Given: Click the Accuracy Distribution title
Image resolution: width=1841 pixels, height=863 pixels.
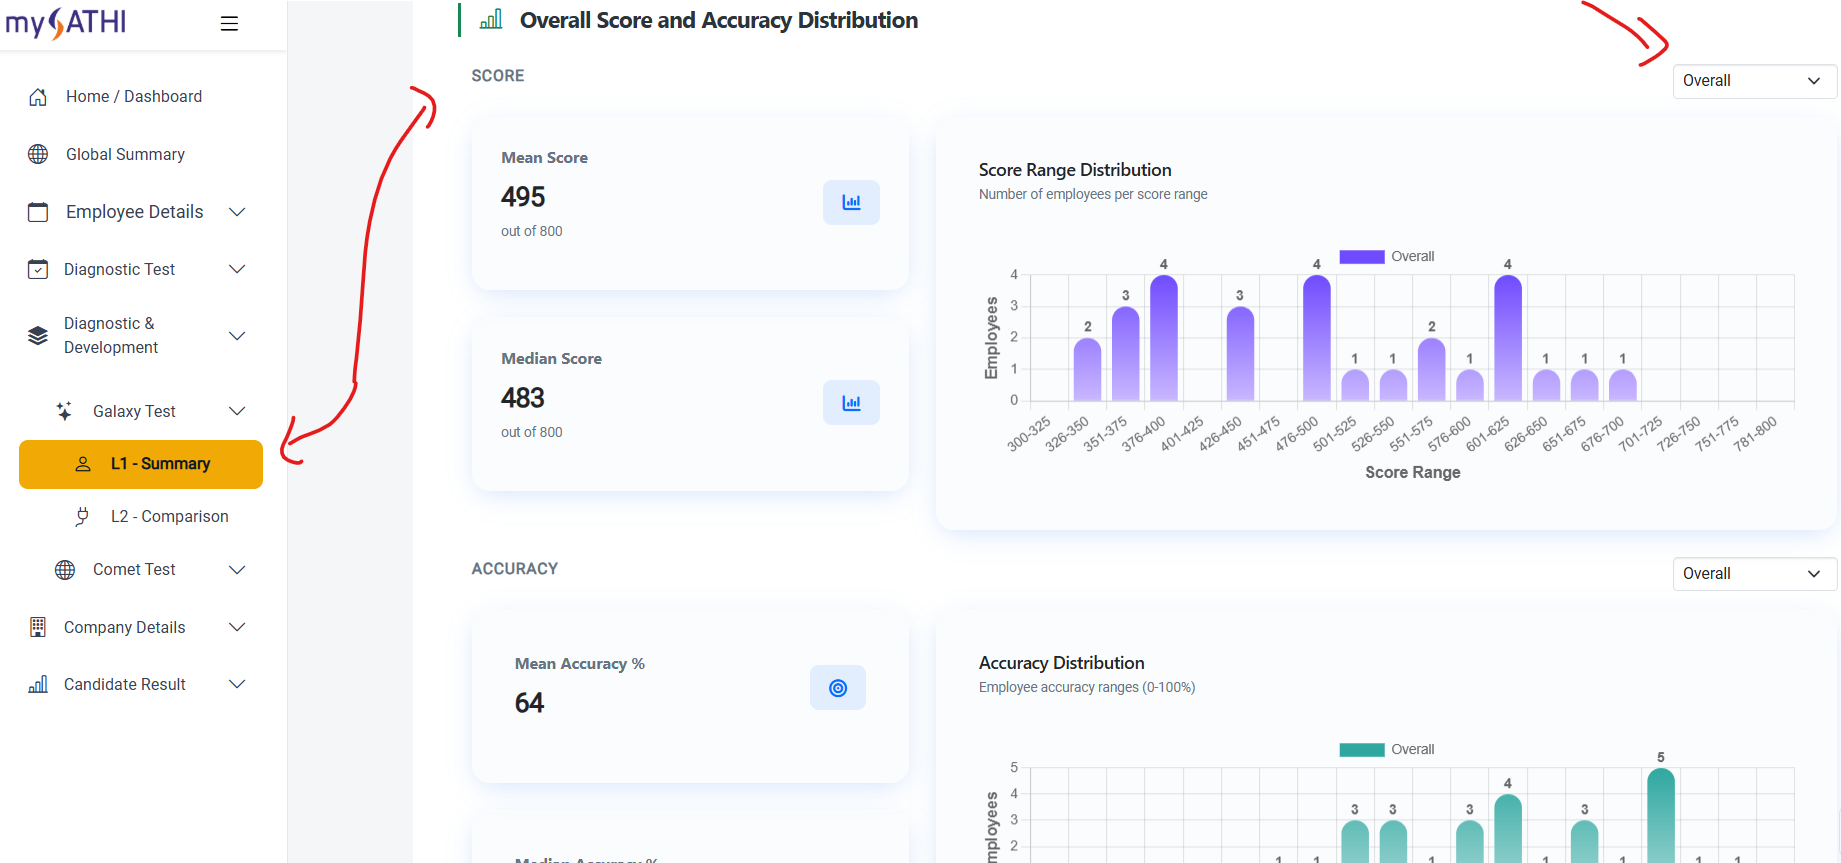Looking at the screenshot, I should tap(1062, 663).
